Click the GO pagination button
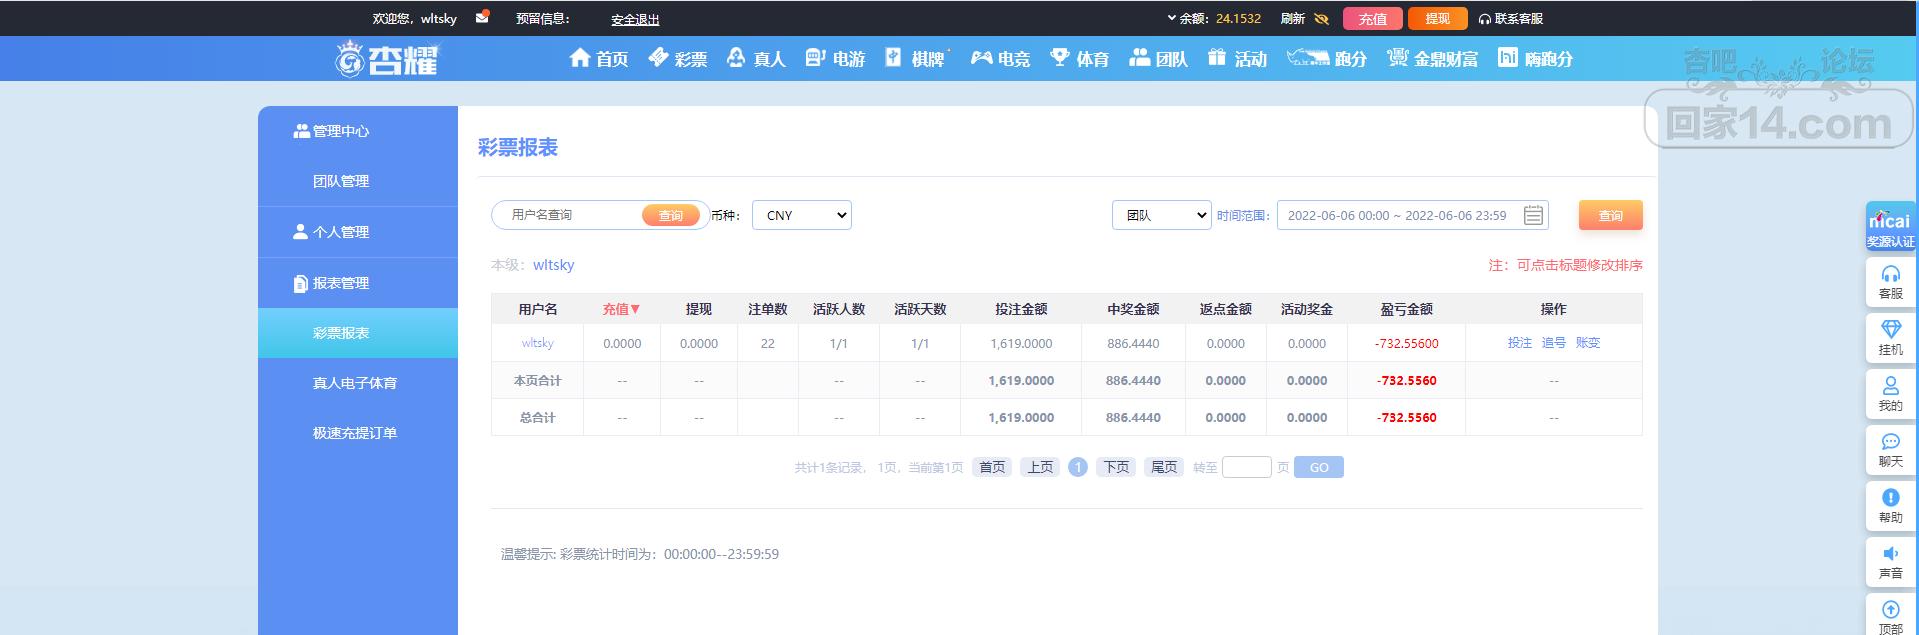This screenshot has width=1919, height=635. [1319, 467]
